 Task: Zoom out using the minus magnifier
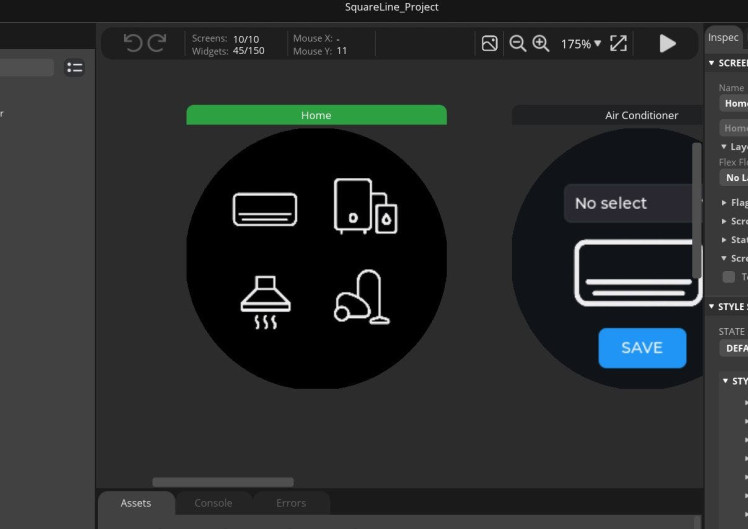pos(517,43)
